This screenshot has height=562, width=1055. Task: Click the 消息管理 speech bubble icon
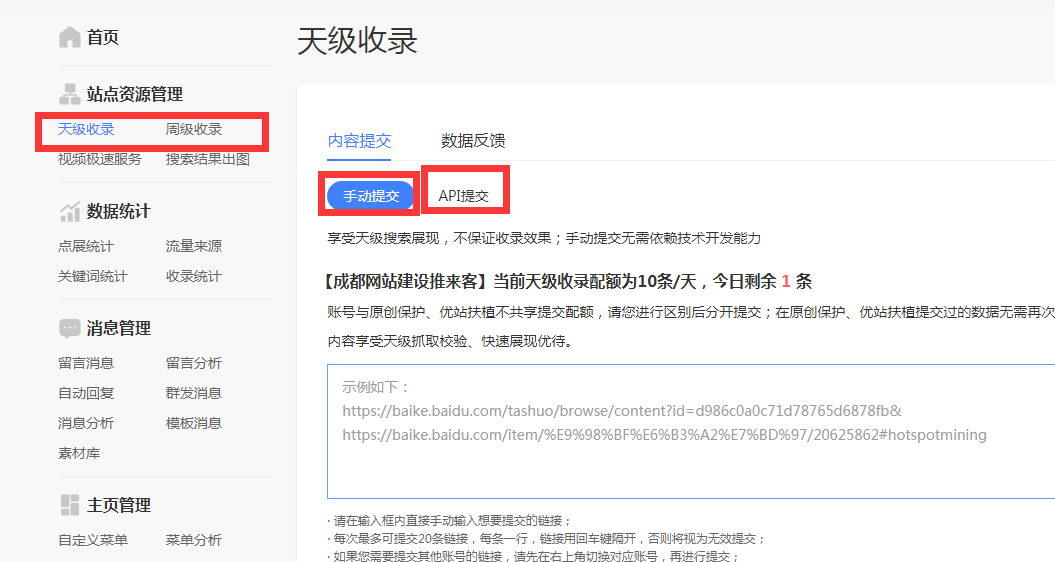69,328
